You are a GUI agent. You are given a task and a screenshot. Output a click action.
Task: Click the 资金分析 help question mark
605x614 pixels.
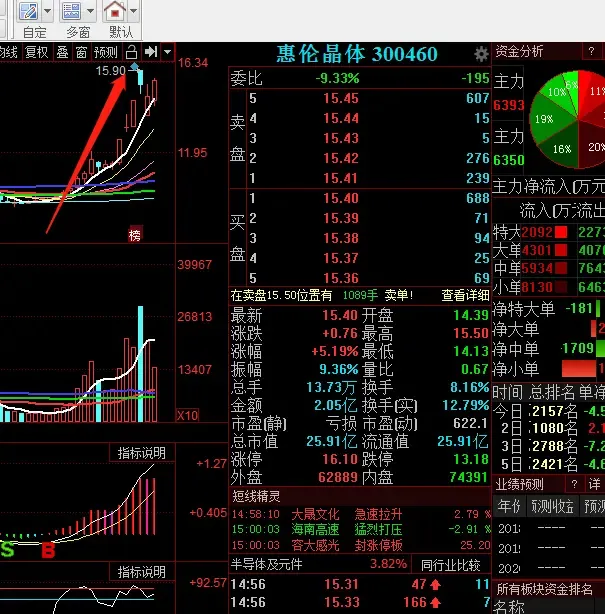(591, 51)
